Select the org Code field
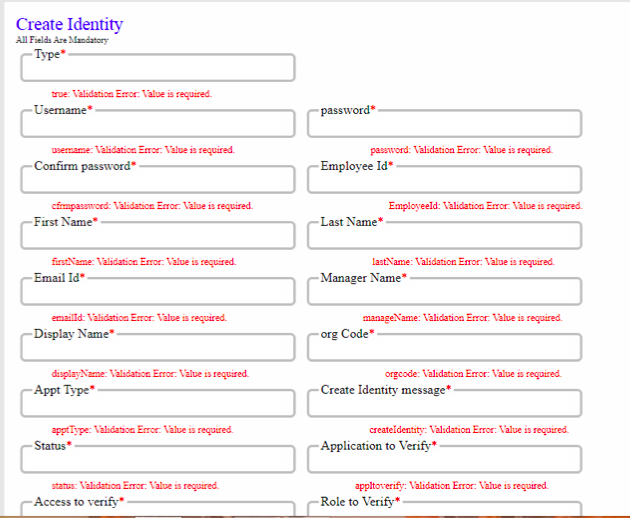Viewport: 630px width, 518px height. [445, 347]
